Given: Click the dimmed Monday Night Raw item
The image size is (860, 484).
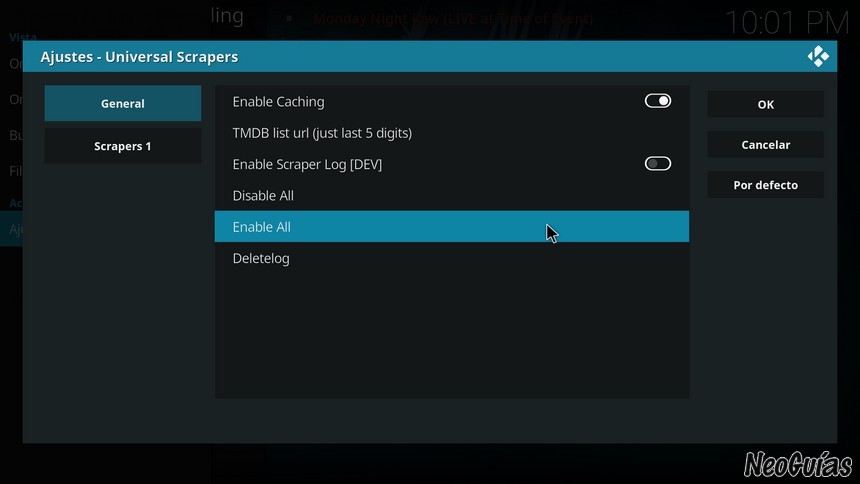Looking at the screenshot, I should 453,19.
